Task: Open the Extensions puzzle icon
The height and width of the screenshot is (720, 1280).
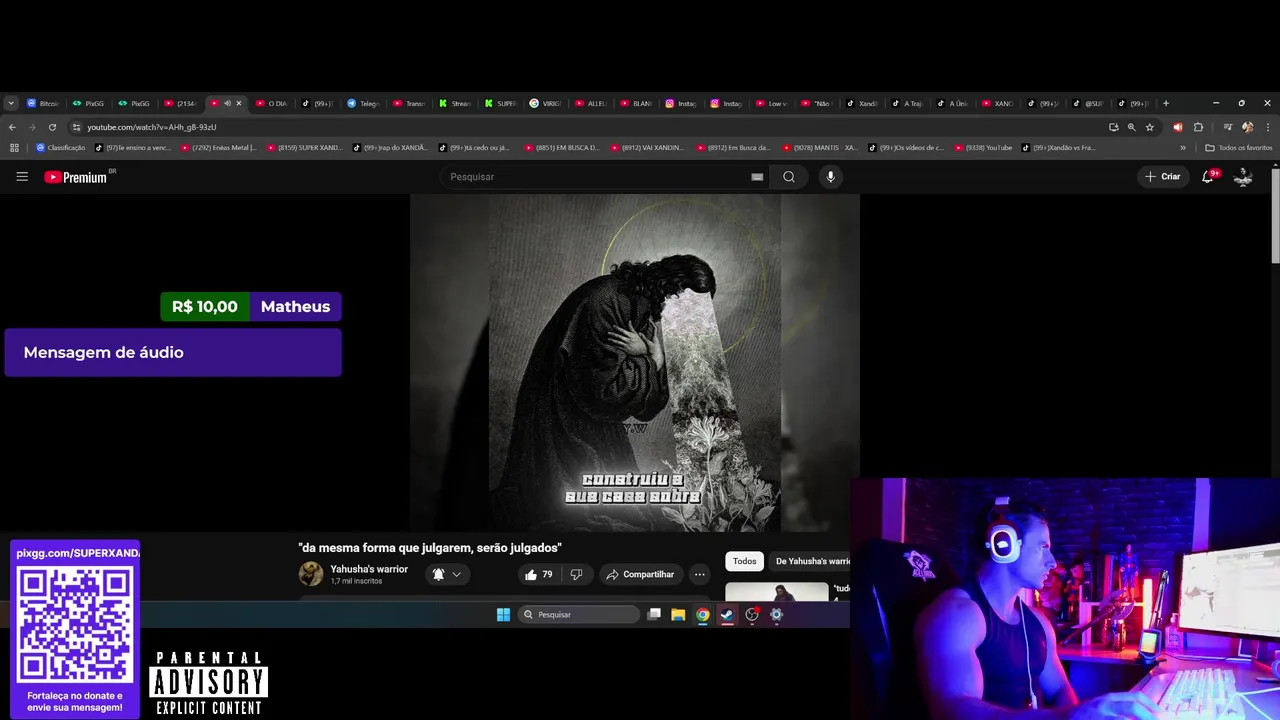Action: pyautogui.click(x=1198, y=127)
